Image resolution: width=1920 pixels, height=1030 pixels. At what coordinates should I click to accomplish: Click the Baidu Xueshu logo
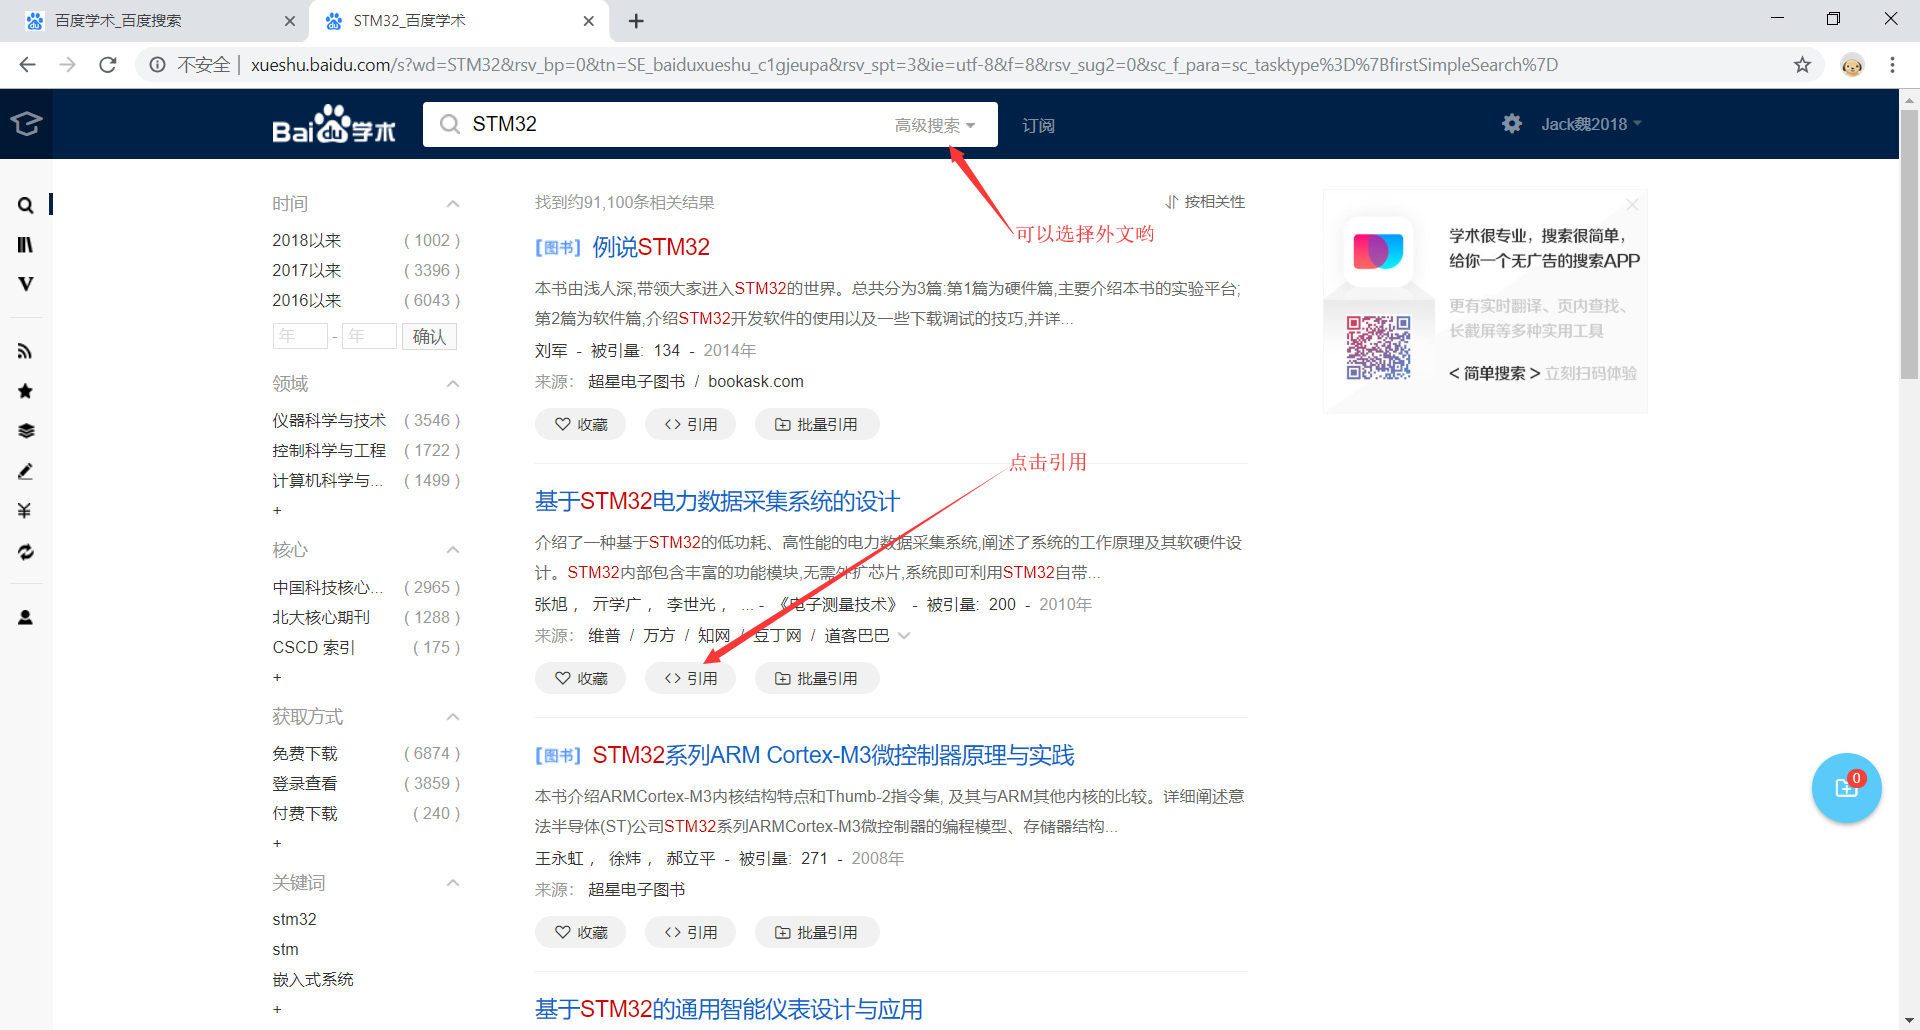[334, 124]
